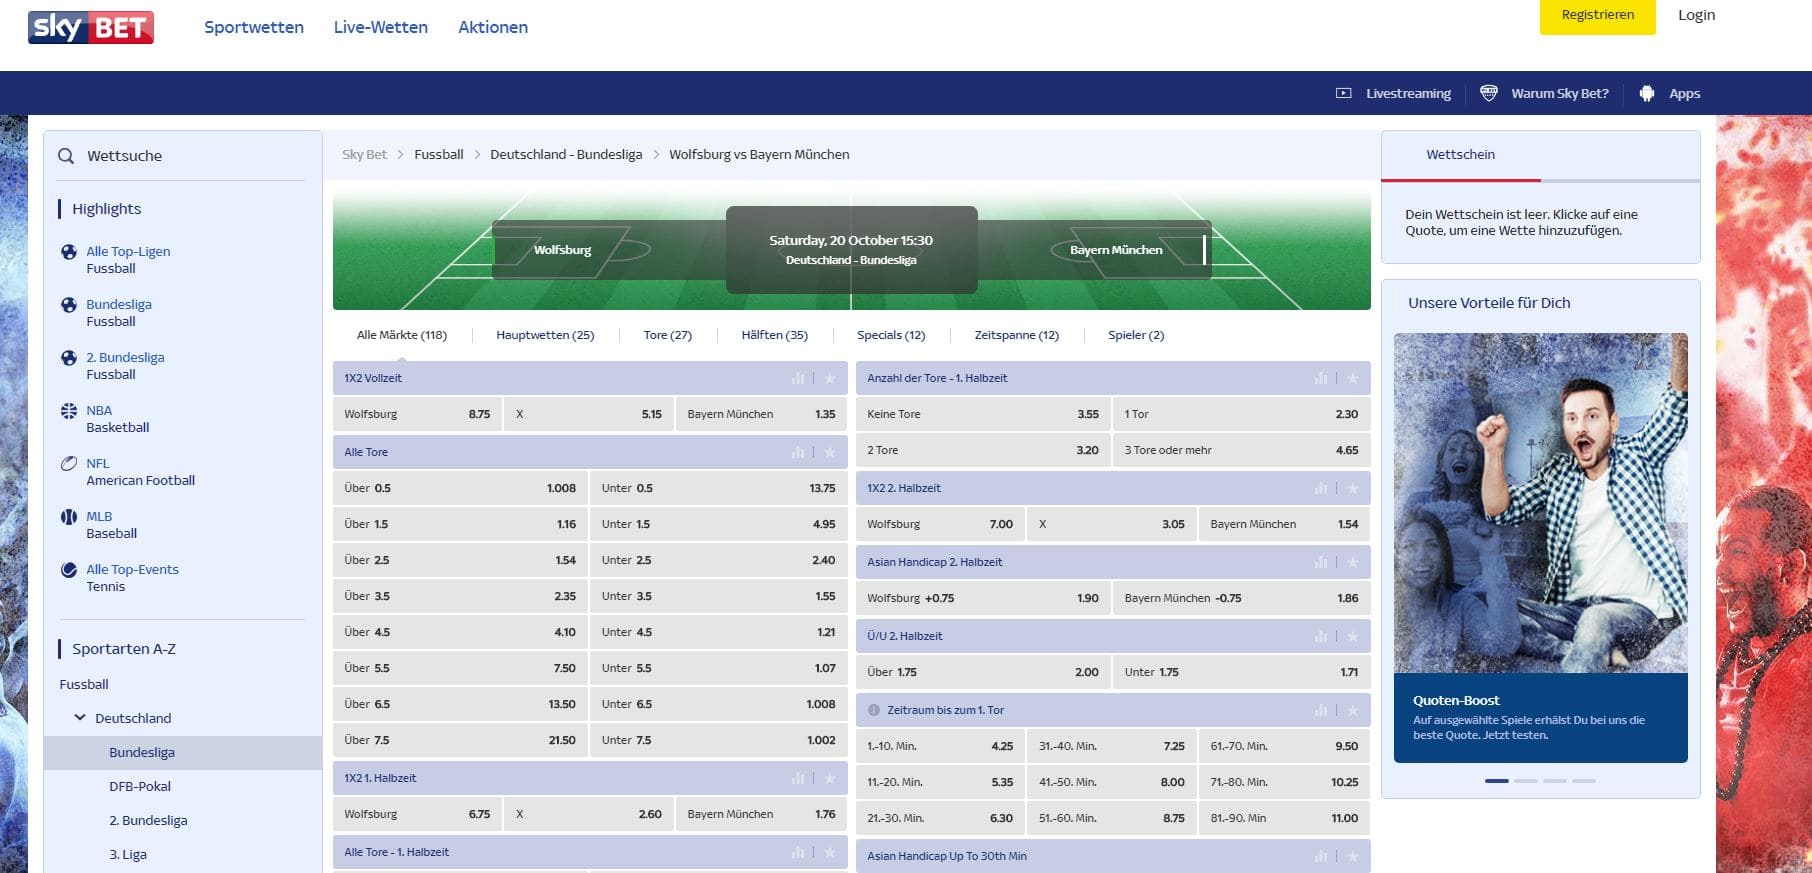Open Live-Wetten in top navigation
The height and width of the screenshot is (873, 1812).
coord(381,27)
